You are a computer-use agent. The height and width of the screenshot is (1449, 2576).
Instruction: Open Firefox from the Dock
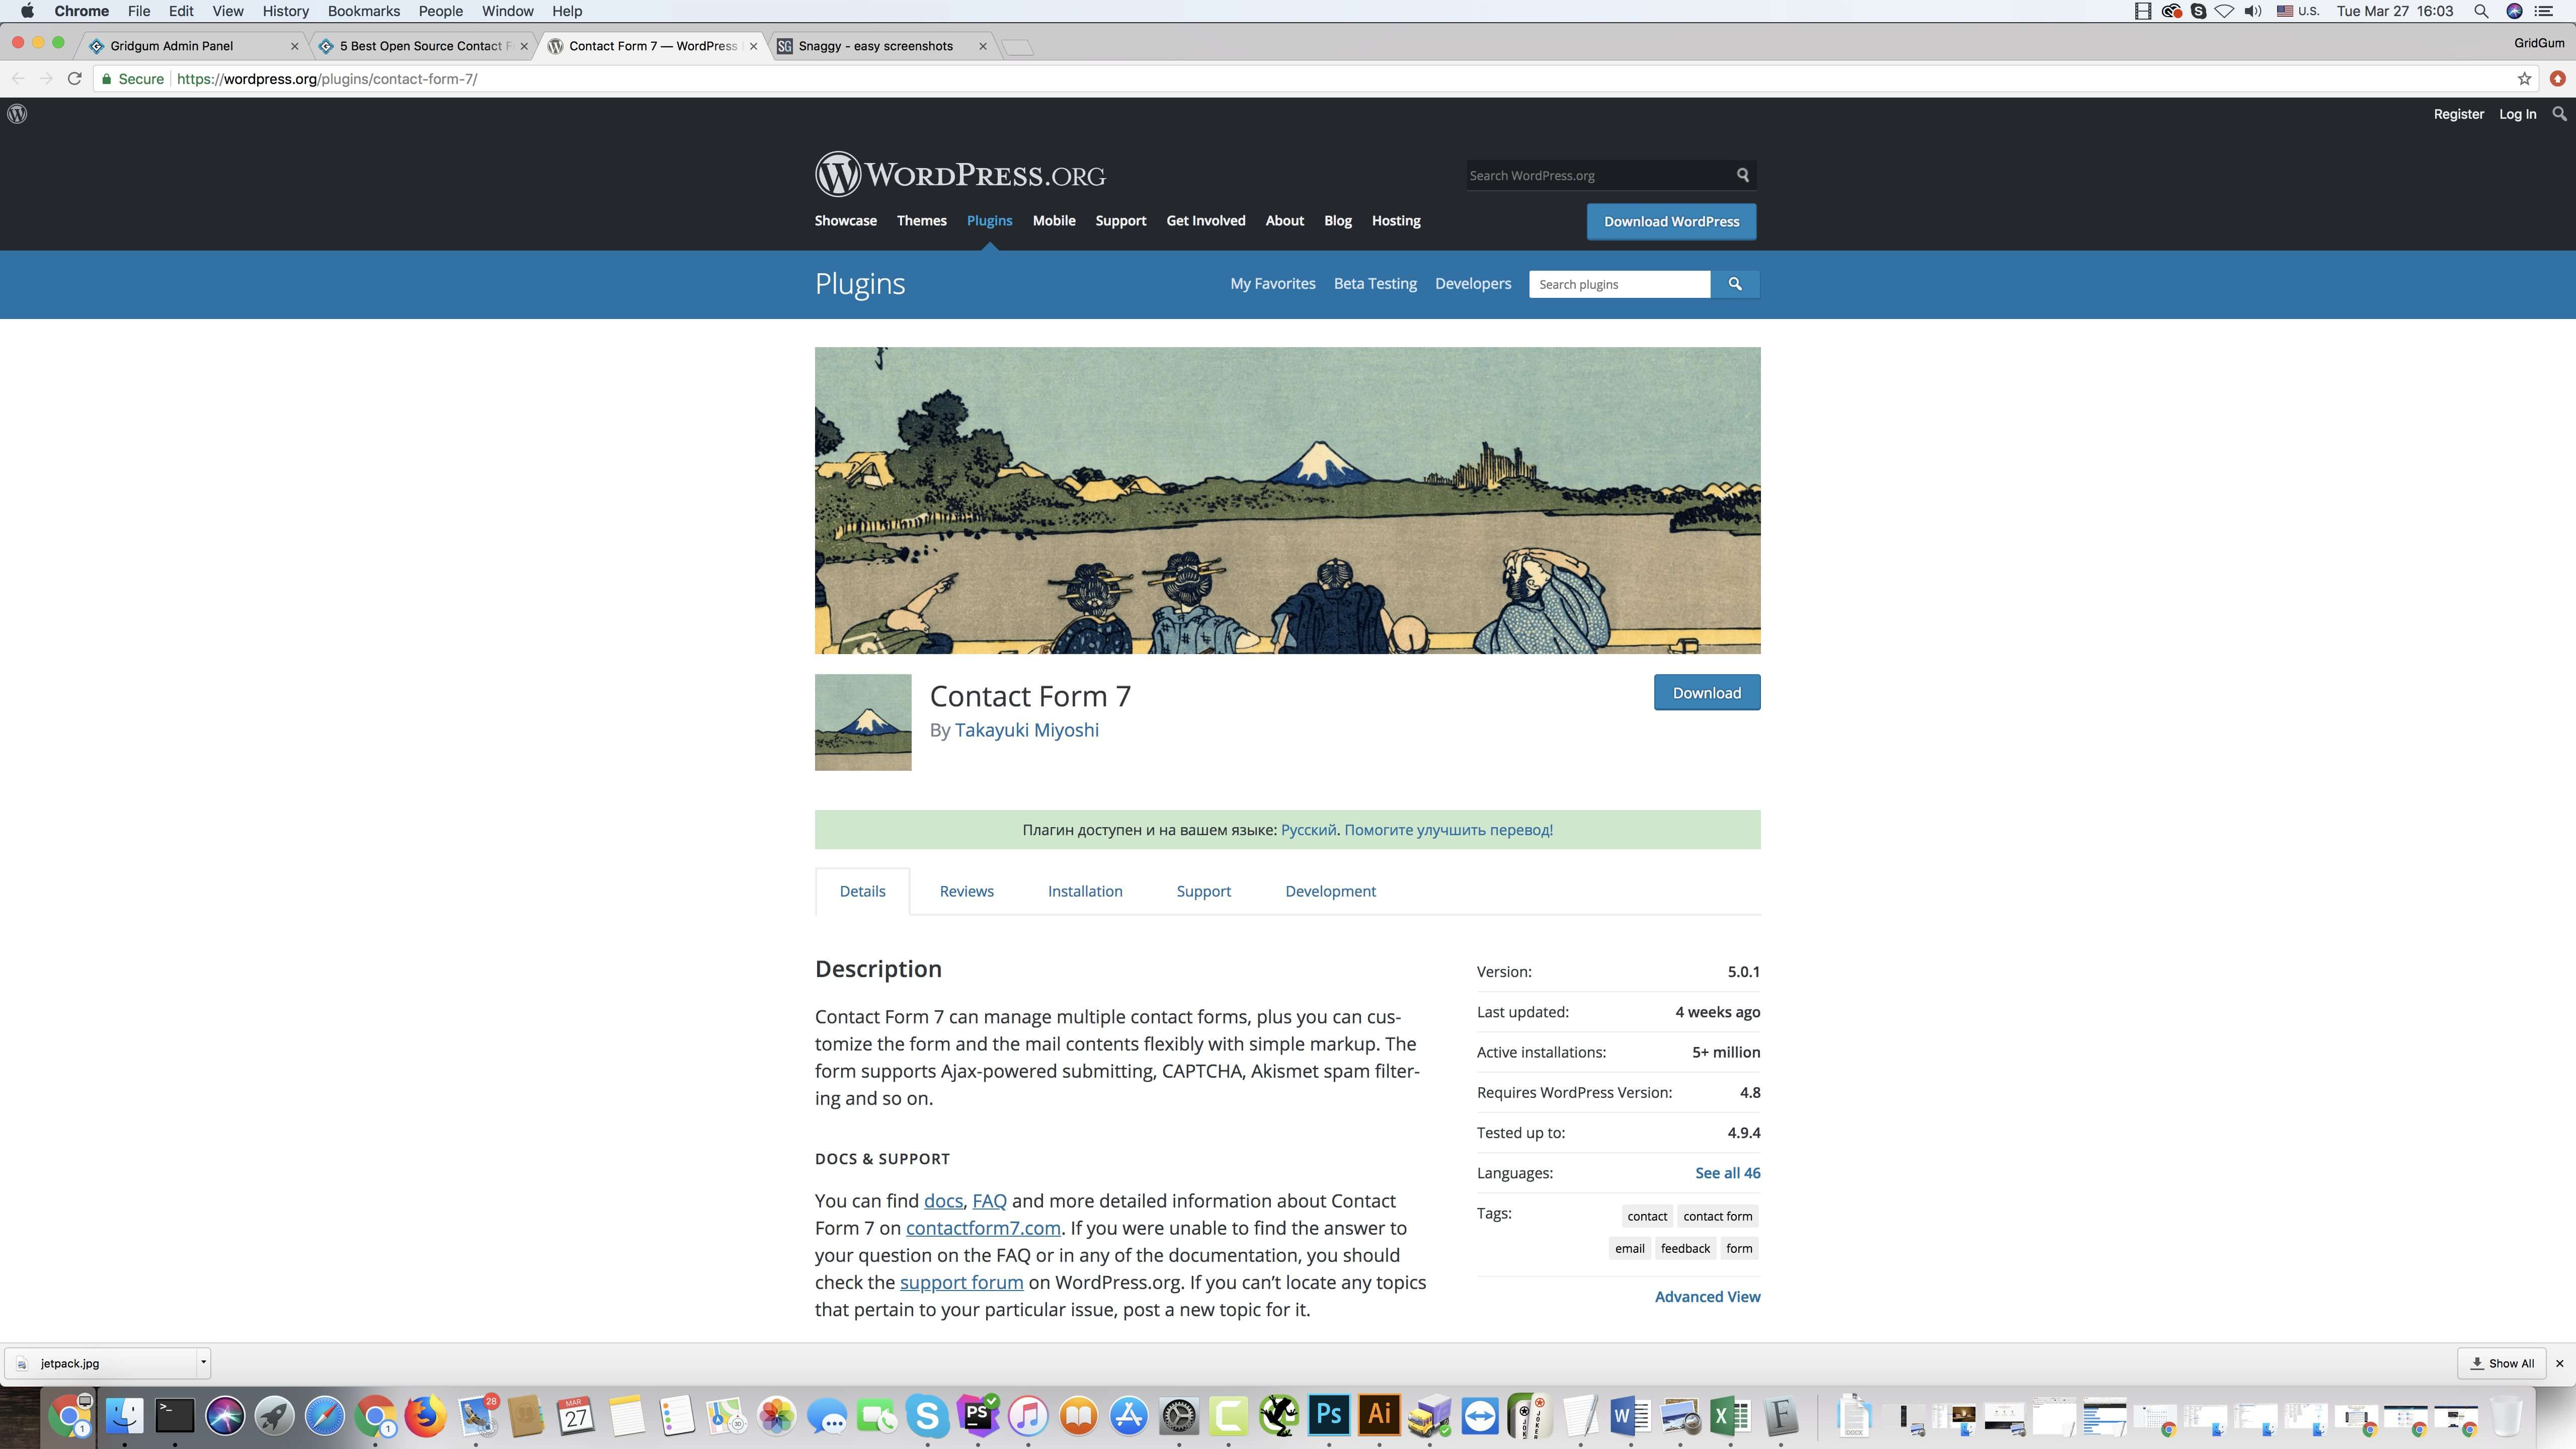click(x=426, y=1416)
